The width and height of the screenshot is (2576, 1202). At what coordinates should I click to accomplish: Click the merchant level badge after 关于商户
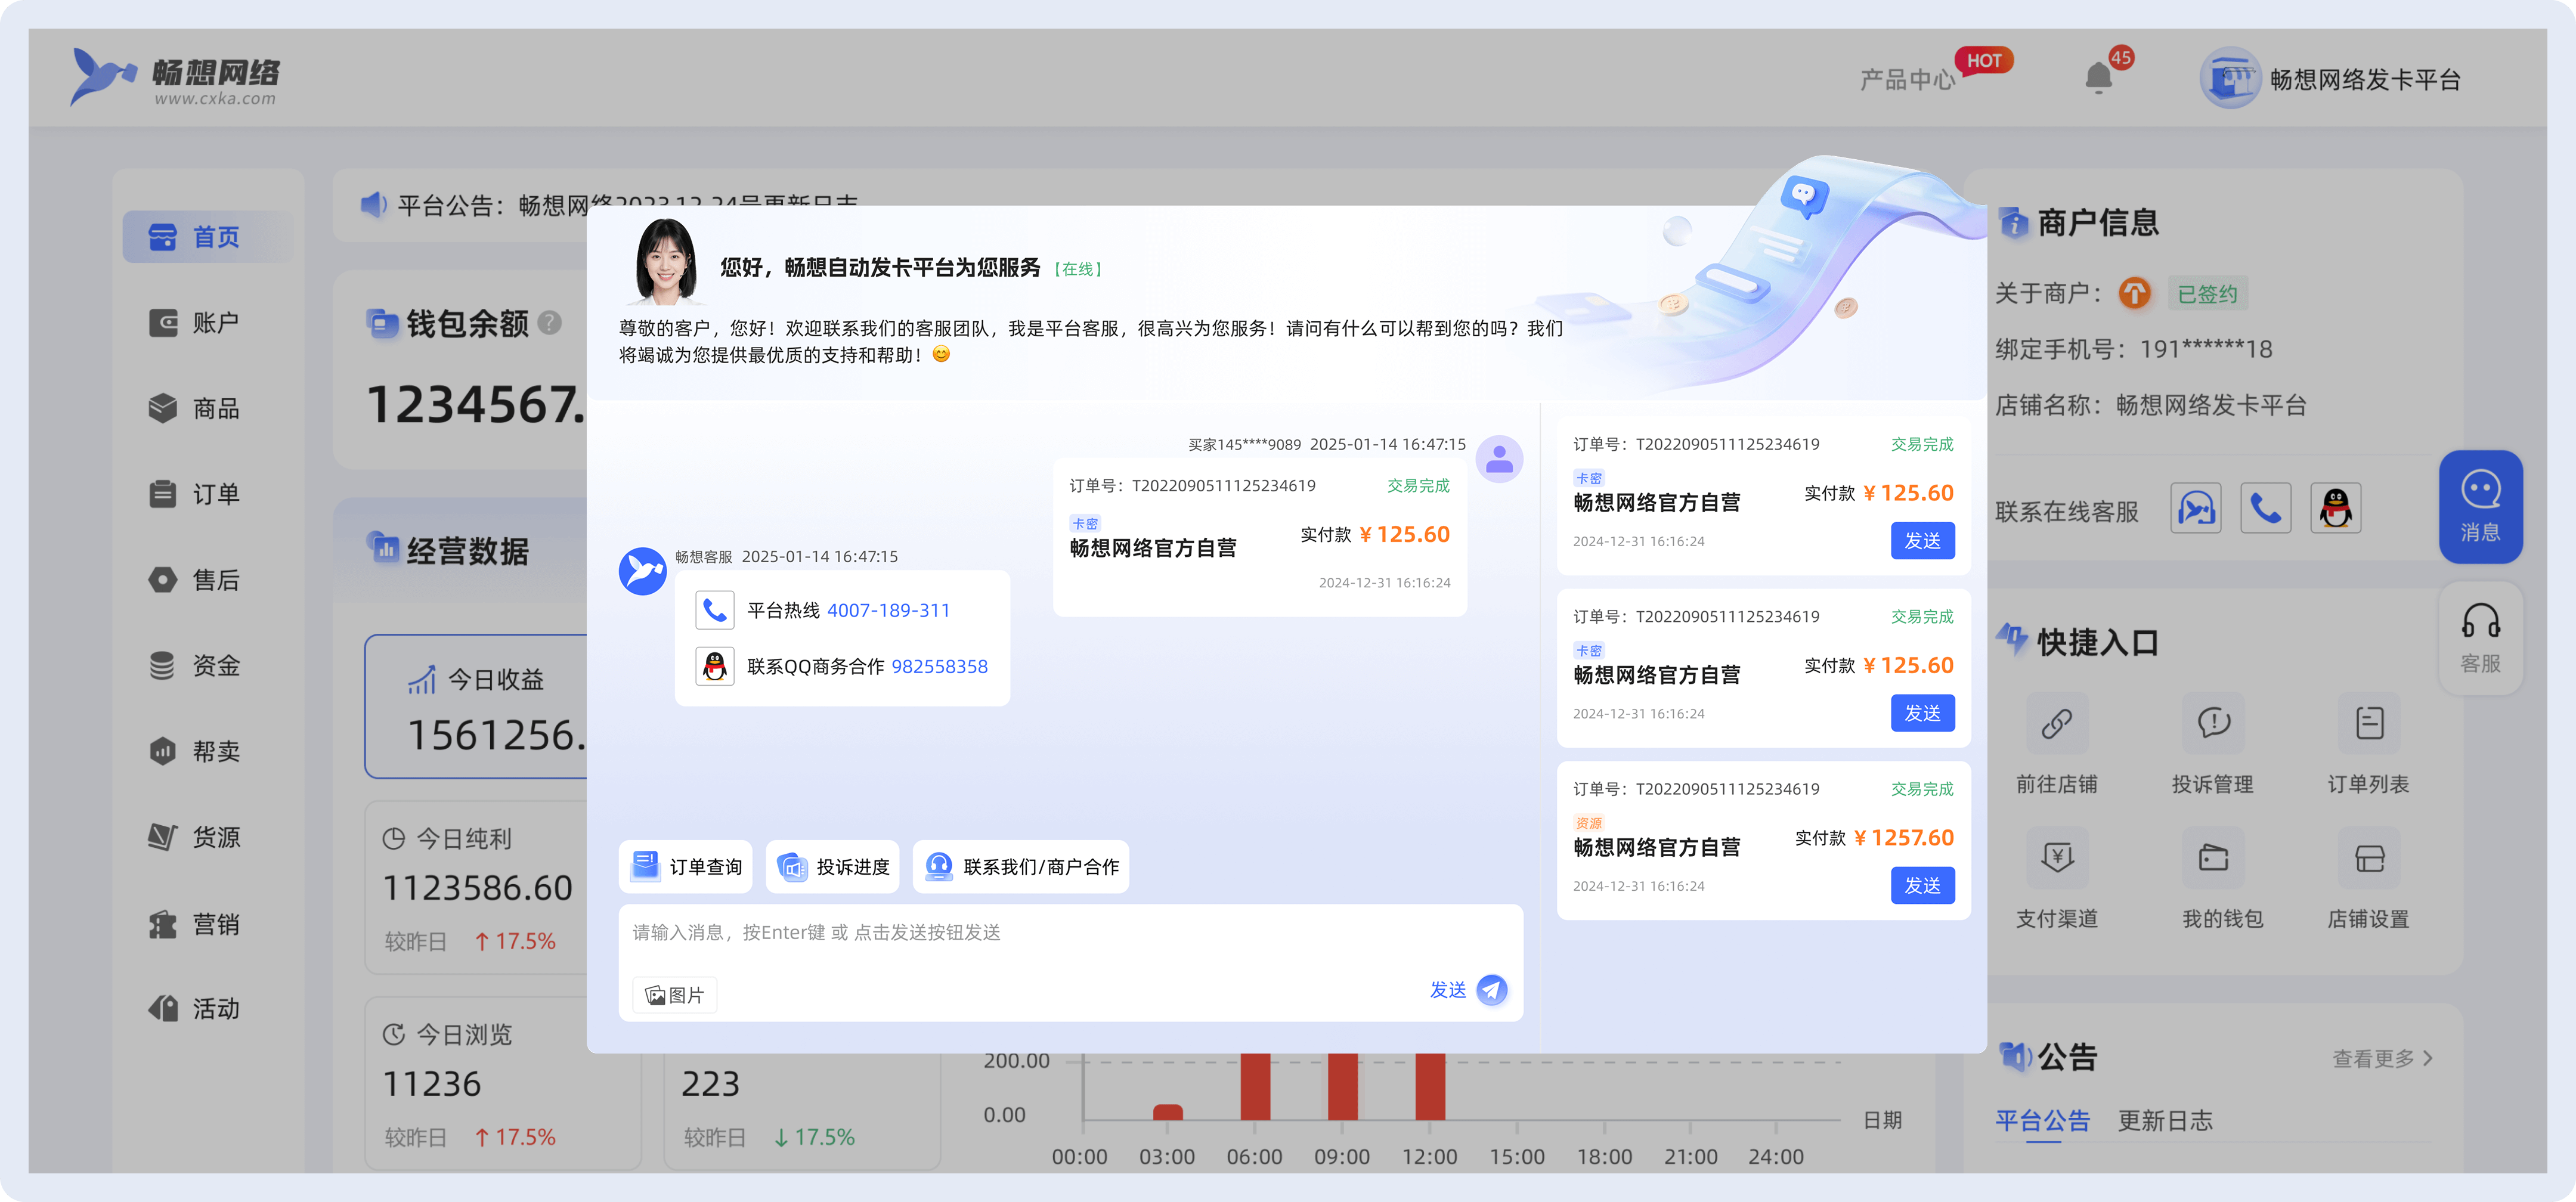coord(2134,293)
